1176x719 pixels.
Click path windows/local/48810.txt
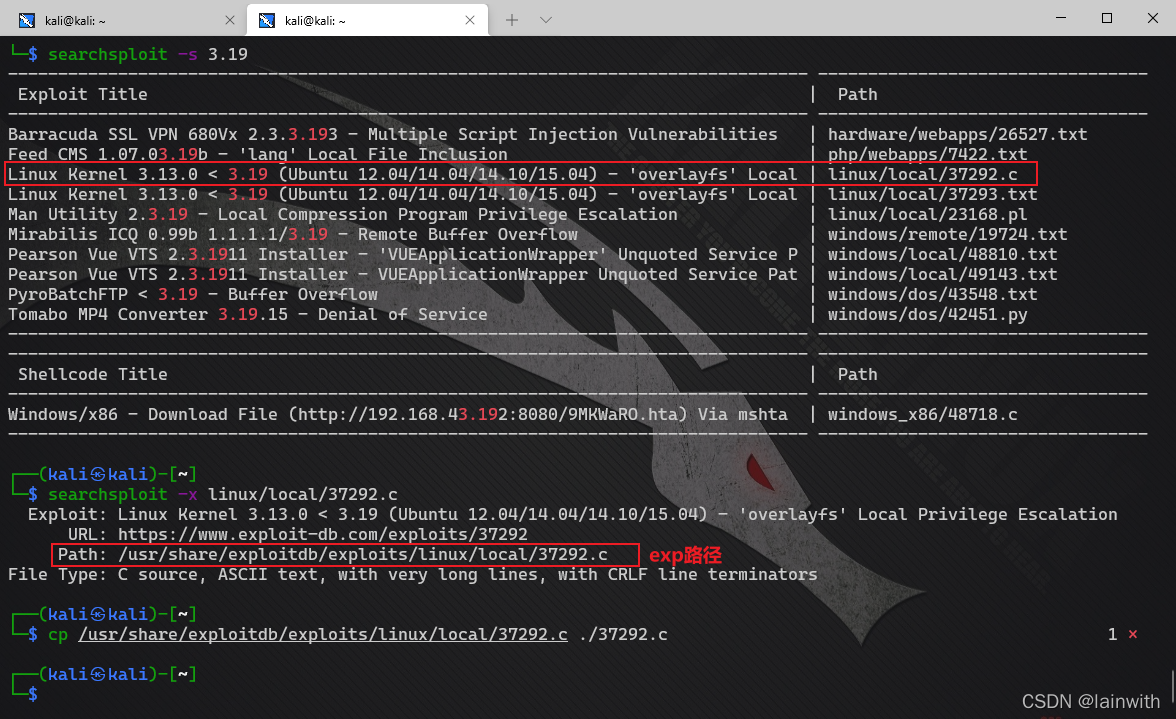pos(942,254)
